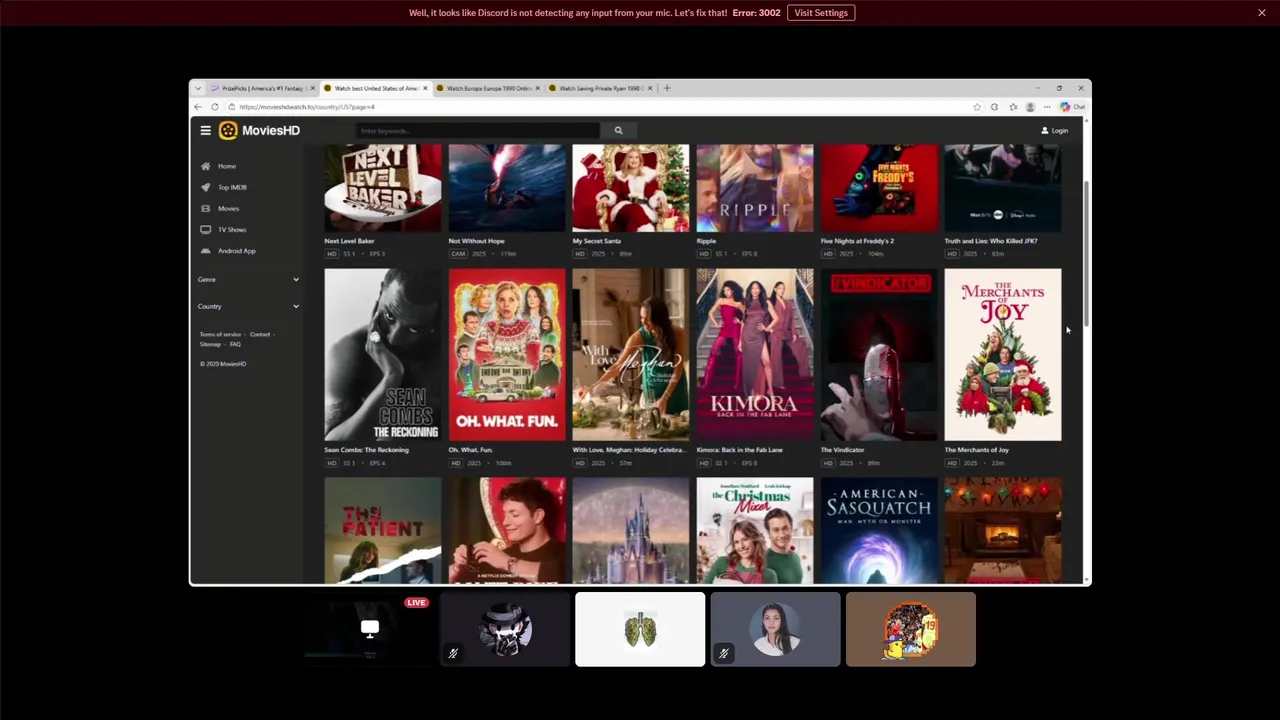Image resolution: width=1280 pixels, height=720 pixels.
Task: Close the 'Watch best United States' tab
Action: tap(425, 88)
